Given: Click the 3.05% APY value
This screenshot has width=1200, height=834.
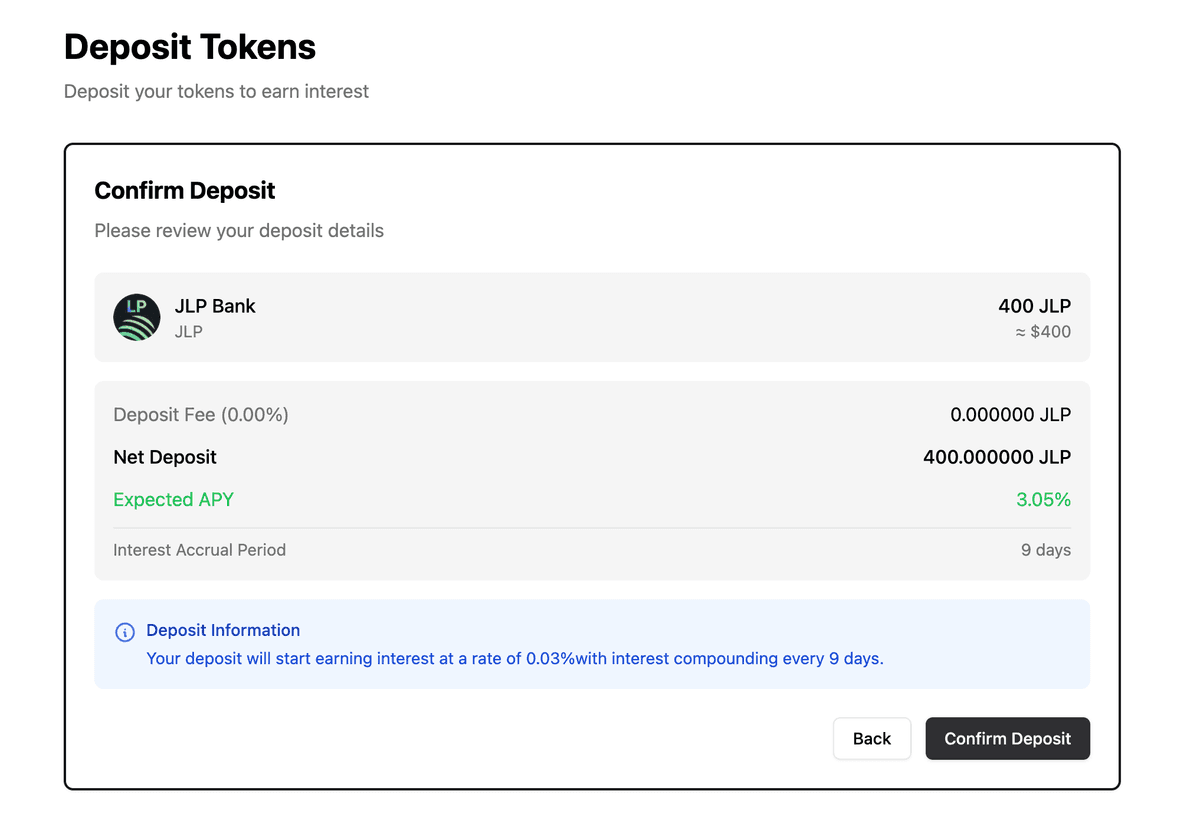Looking at the screenshot, I should (x=1043, y=499).
